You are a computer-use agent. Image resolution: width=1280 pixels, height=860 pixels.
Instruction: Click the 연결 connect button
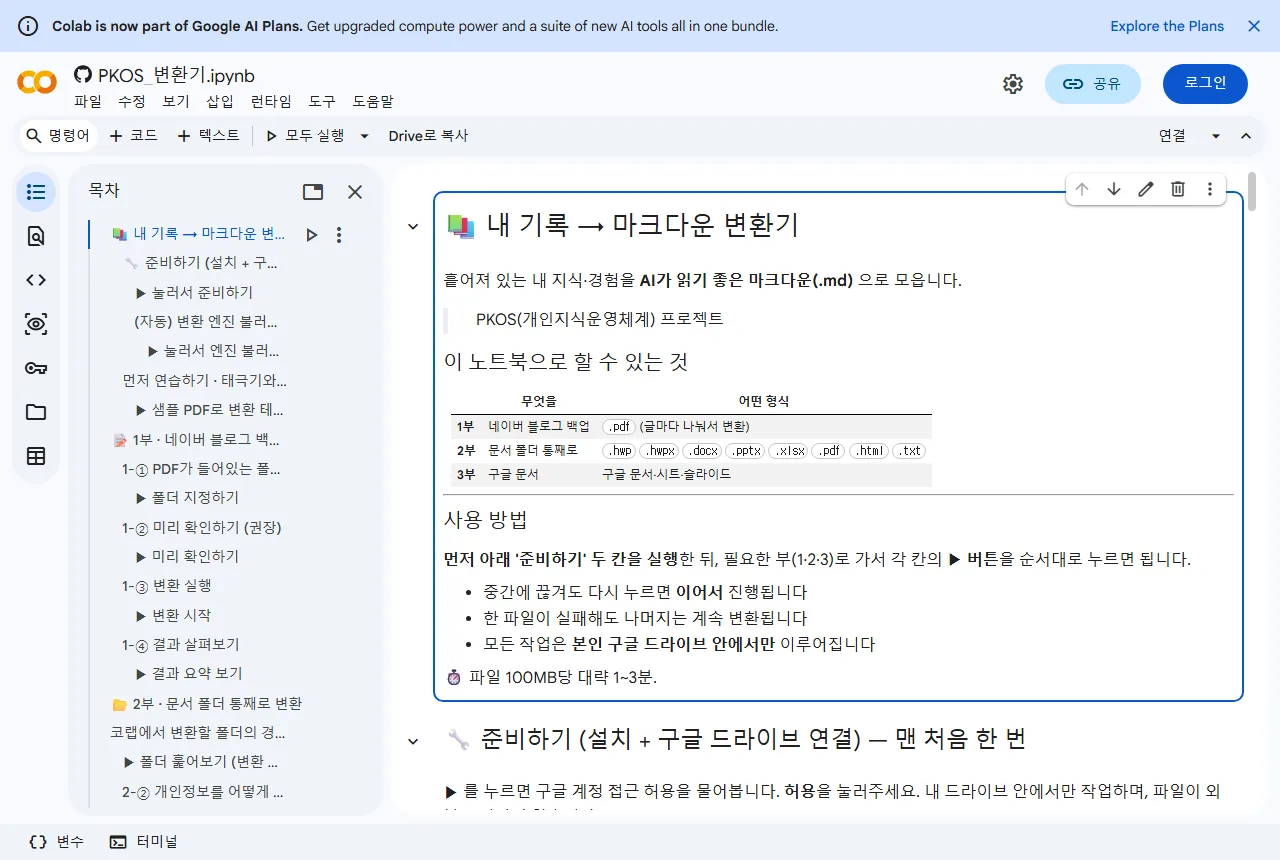pos(1172,136)
